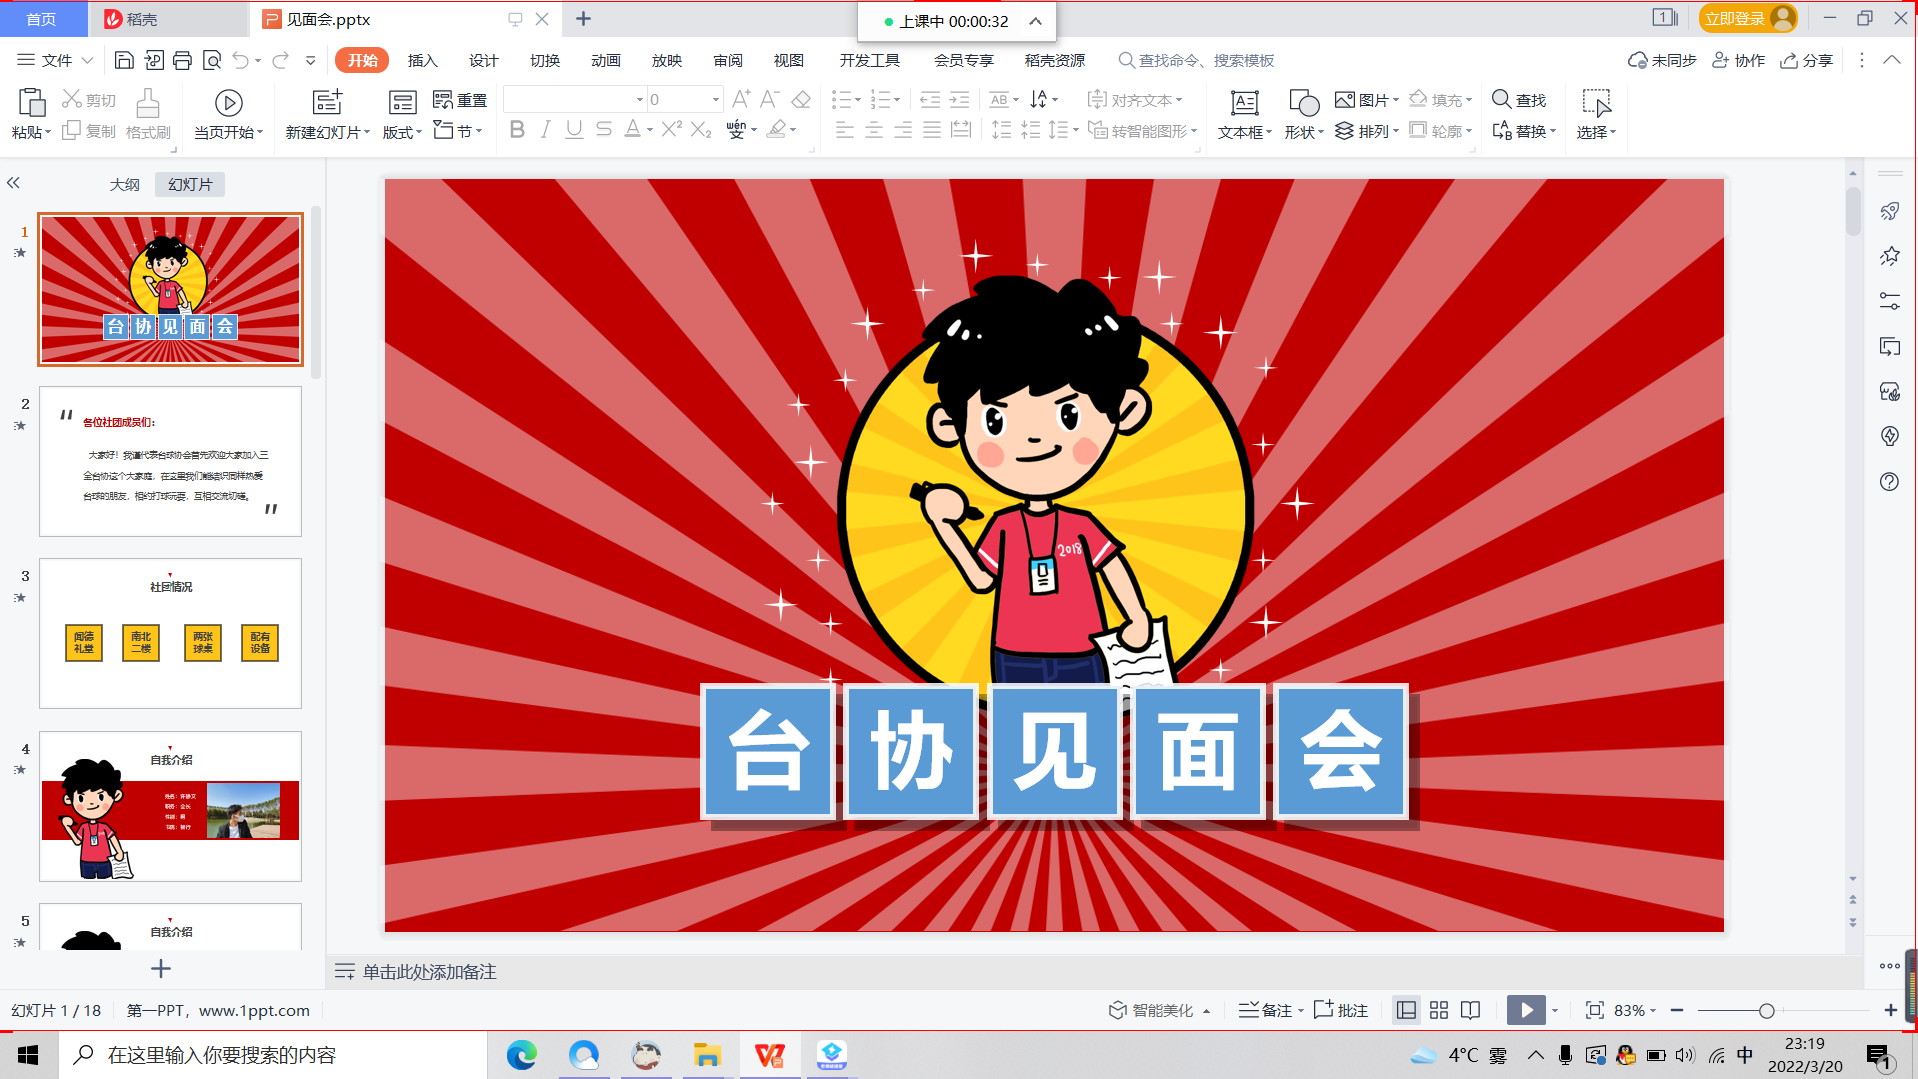Switch to the 大纲 outline tab

124,184
